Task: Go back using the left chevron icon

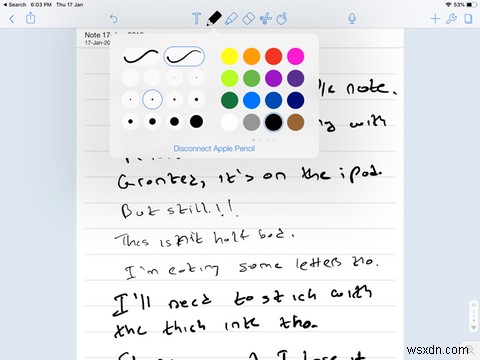Action: point(12,19)
